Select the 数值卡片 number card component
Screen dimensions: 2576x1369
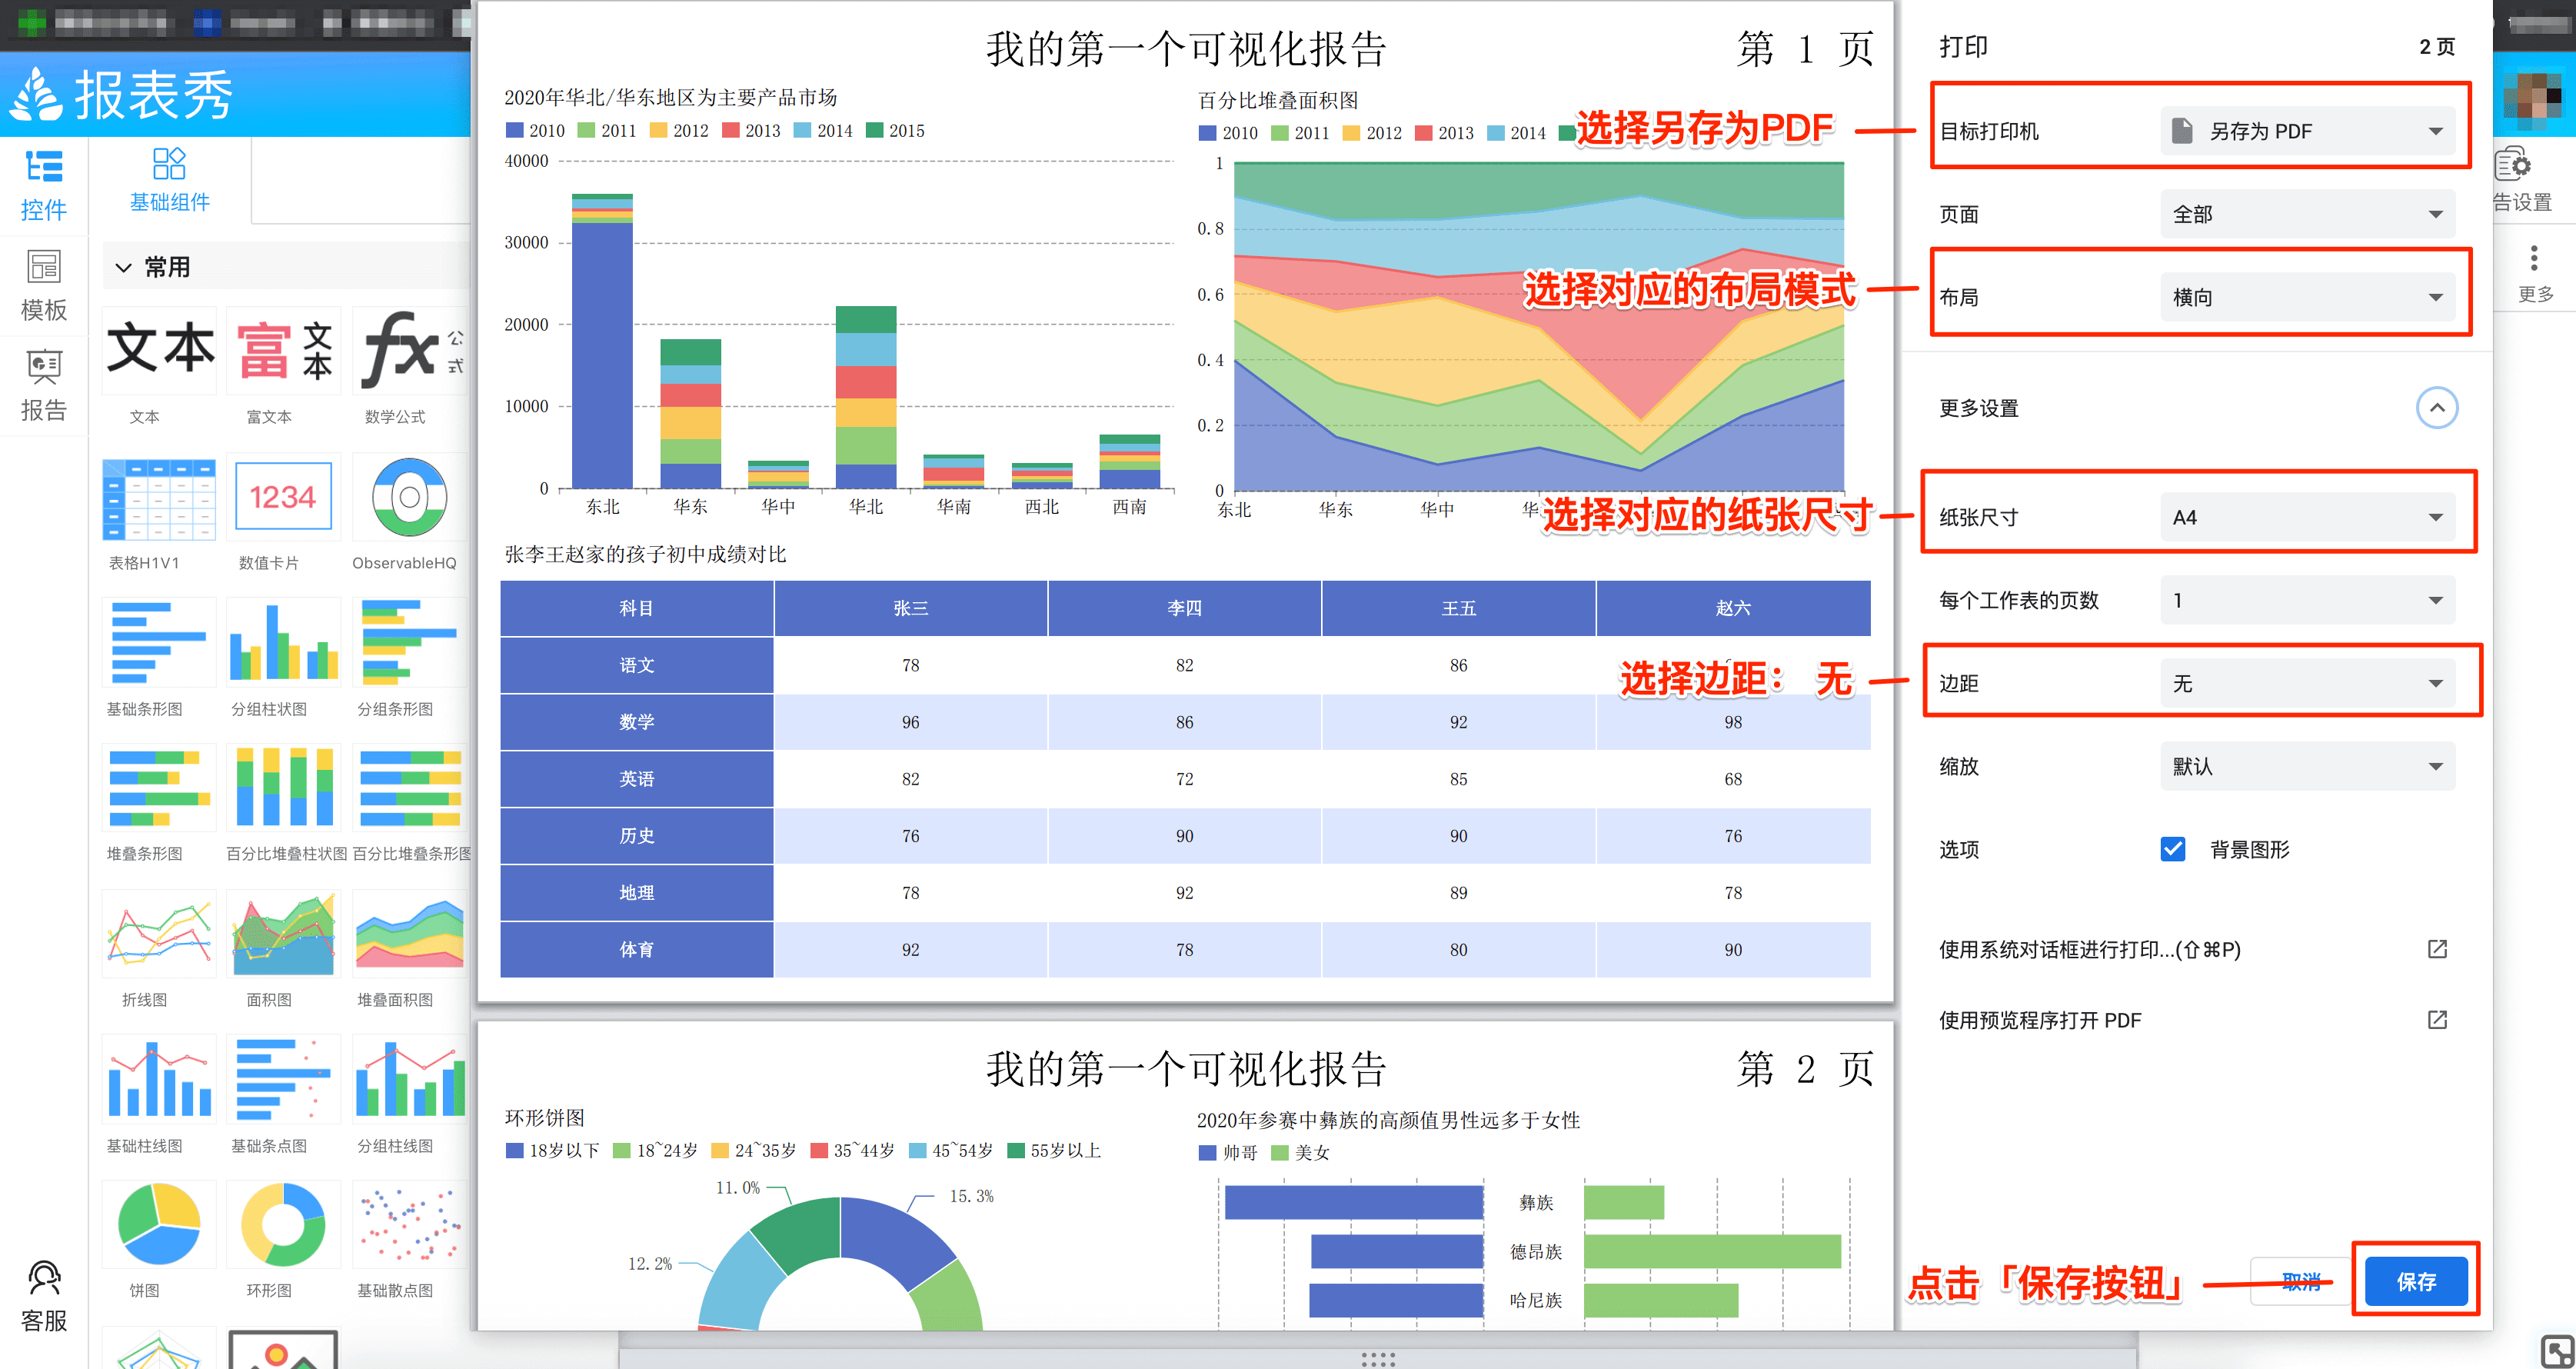(284, 498)
